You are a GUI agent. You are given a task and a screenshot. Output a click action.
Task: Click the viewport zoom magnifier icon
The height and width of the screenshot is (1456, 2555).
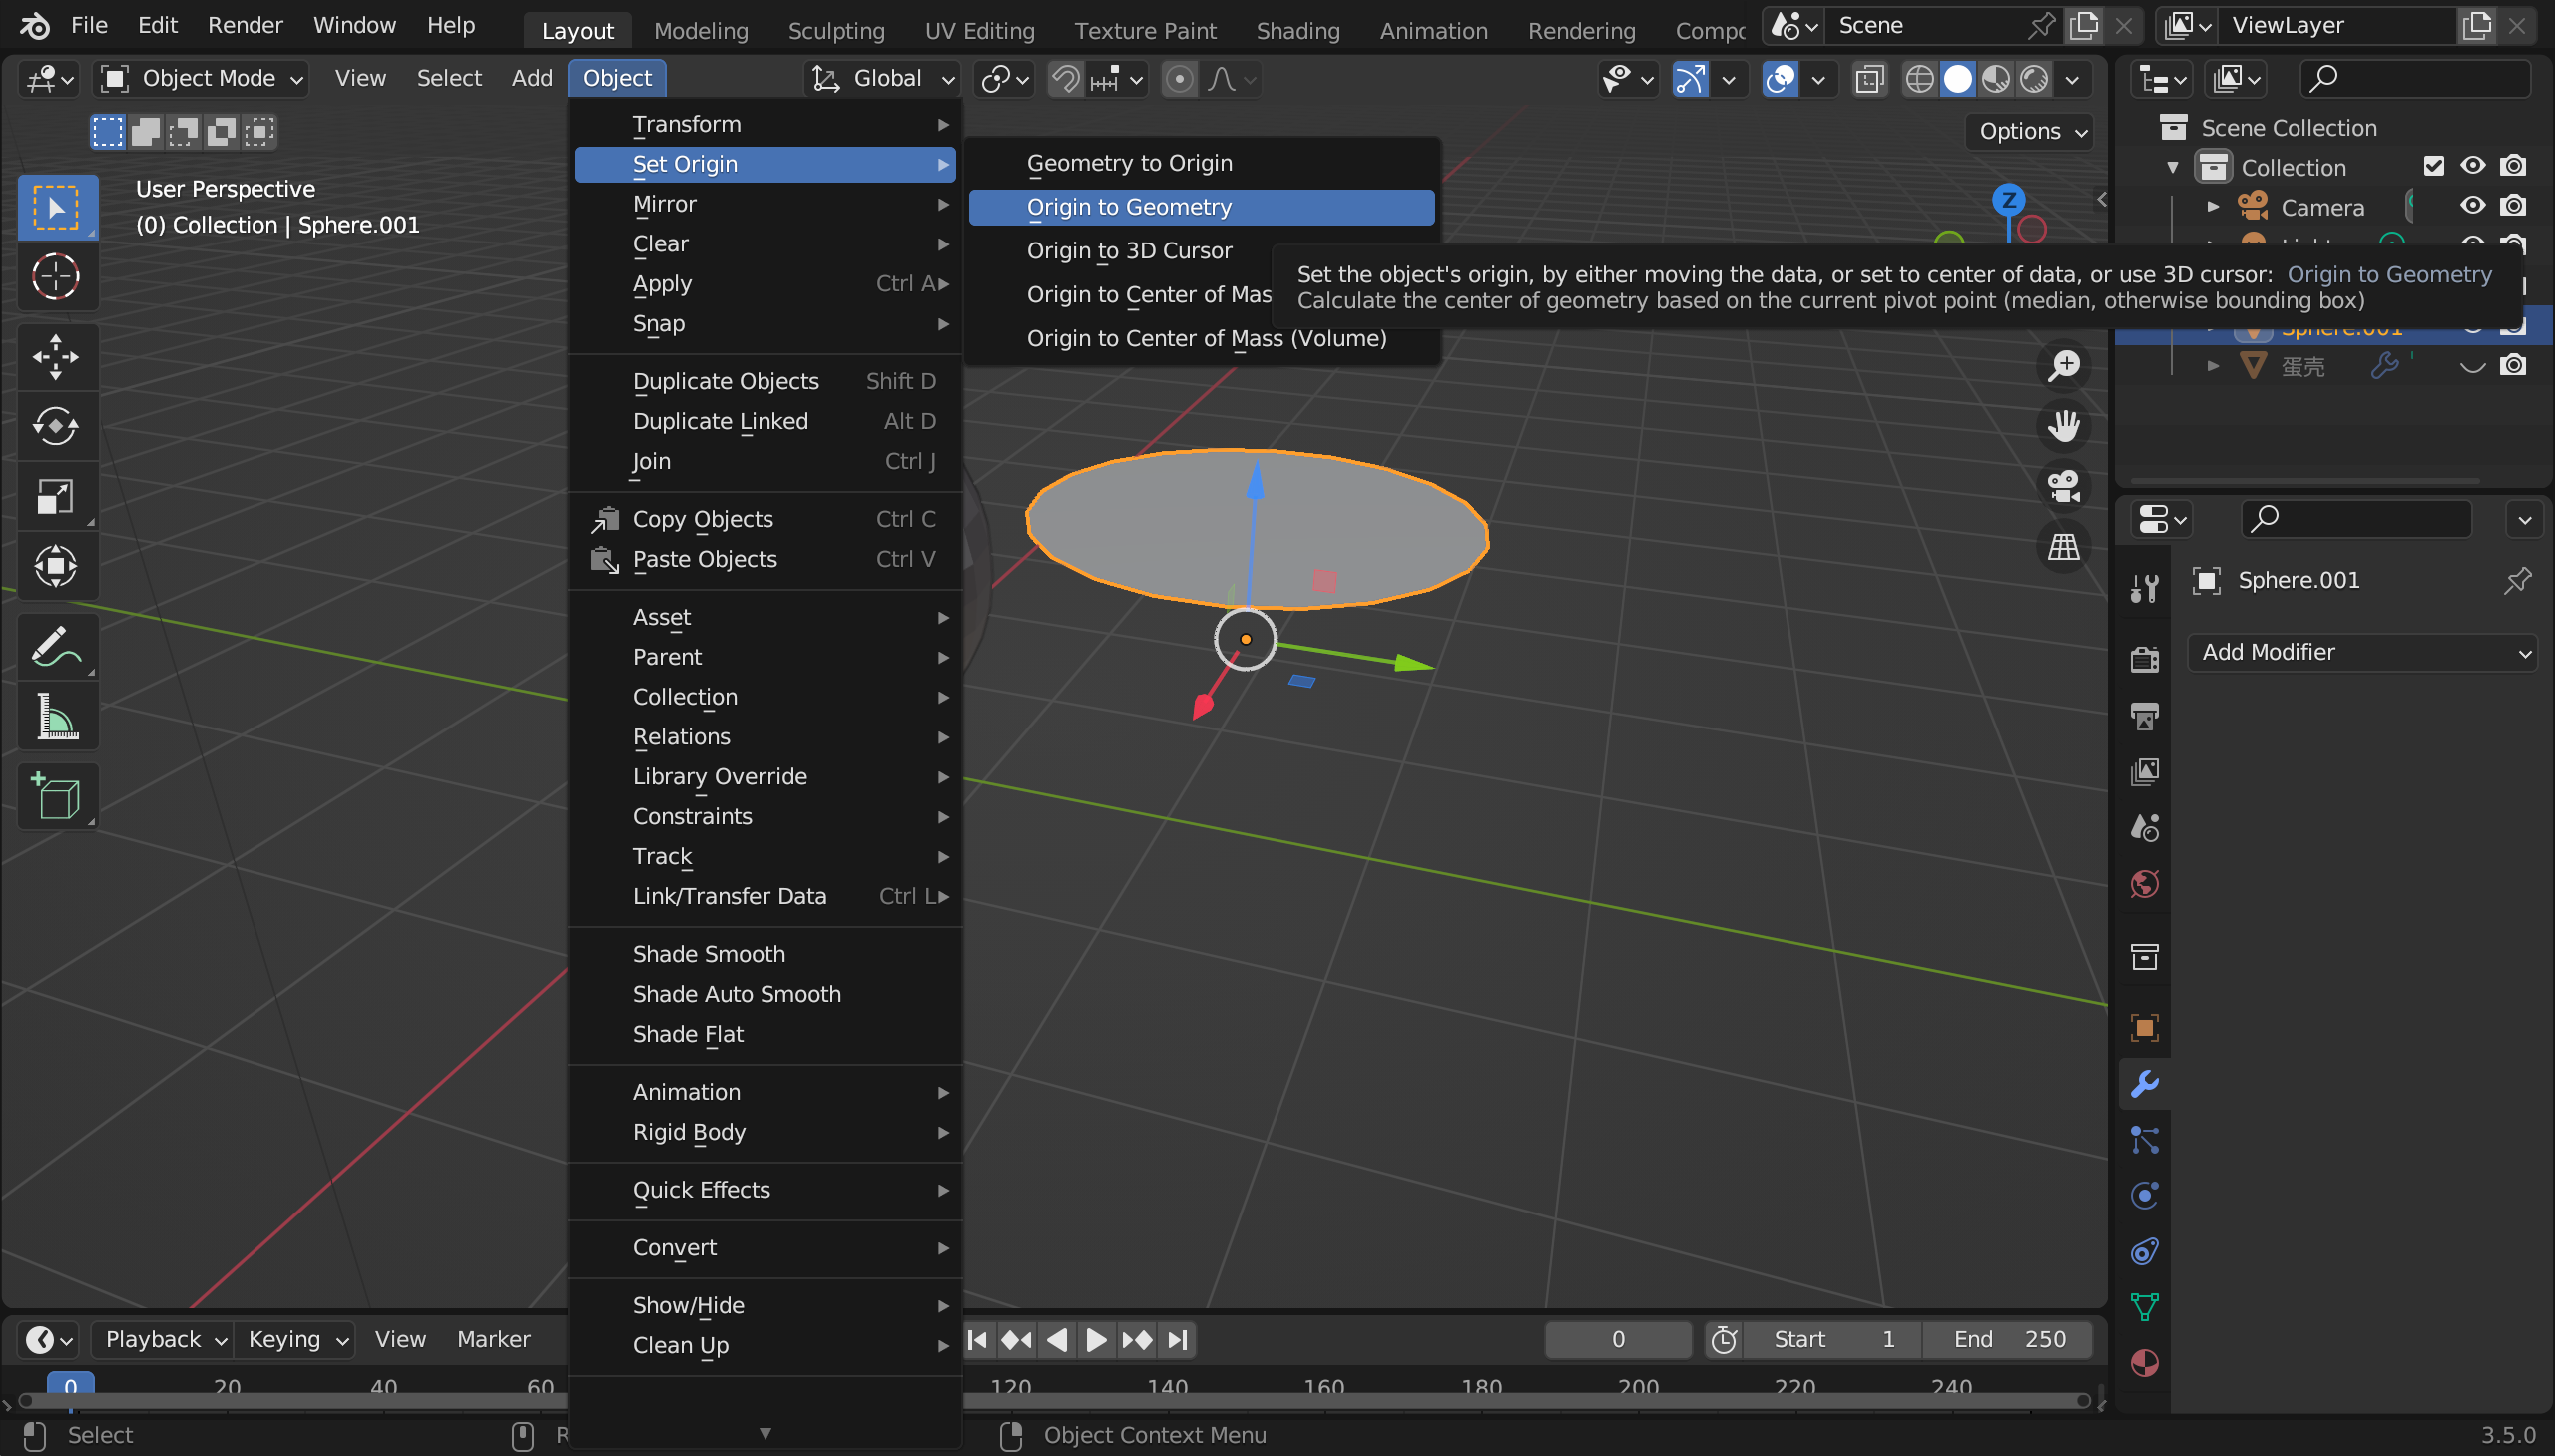coord(2063,366)
